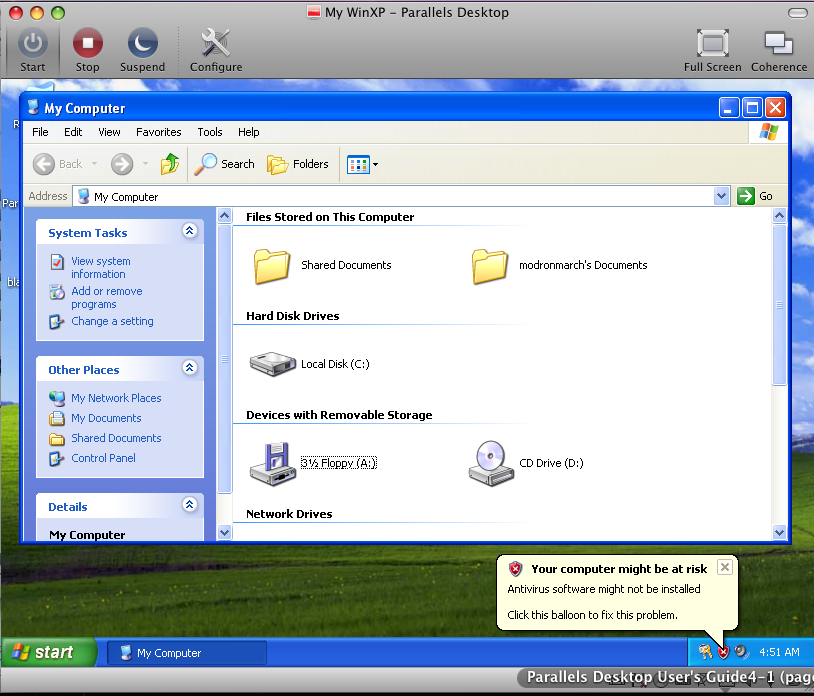Open the Tools menu
Screen dimensions: 814x696
point(210,132)
